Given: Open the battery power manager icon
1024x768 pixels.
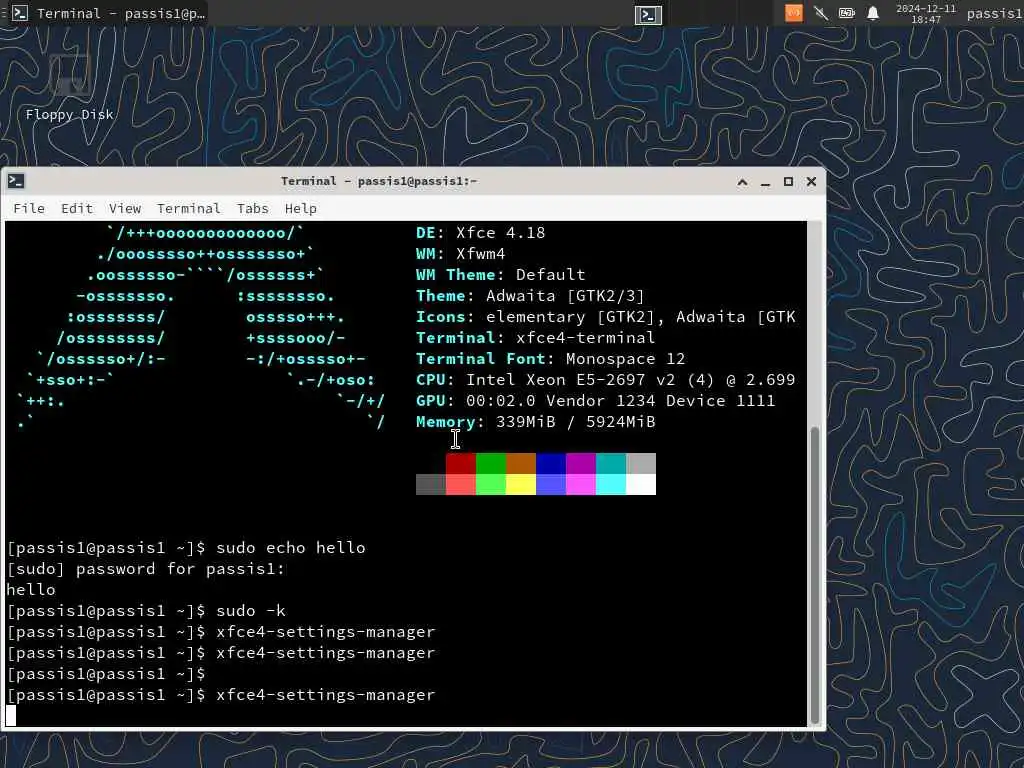Looking at the screenshot, I should (847, 13).
